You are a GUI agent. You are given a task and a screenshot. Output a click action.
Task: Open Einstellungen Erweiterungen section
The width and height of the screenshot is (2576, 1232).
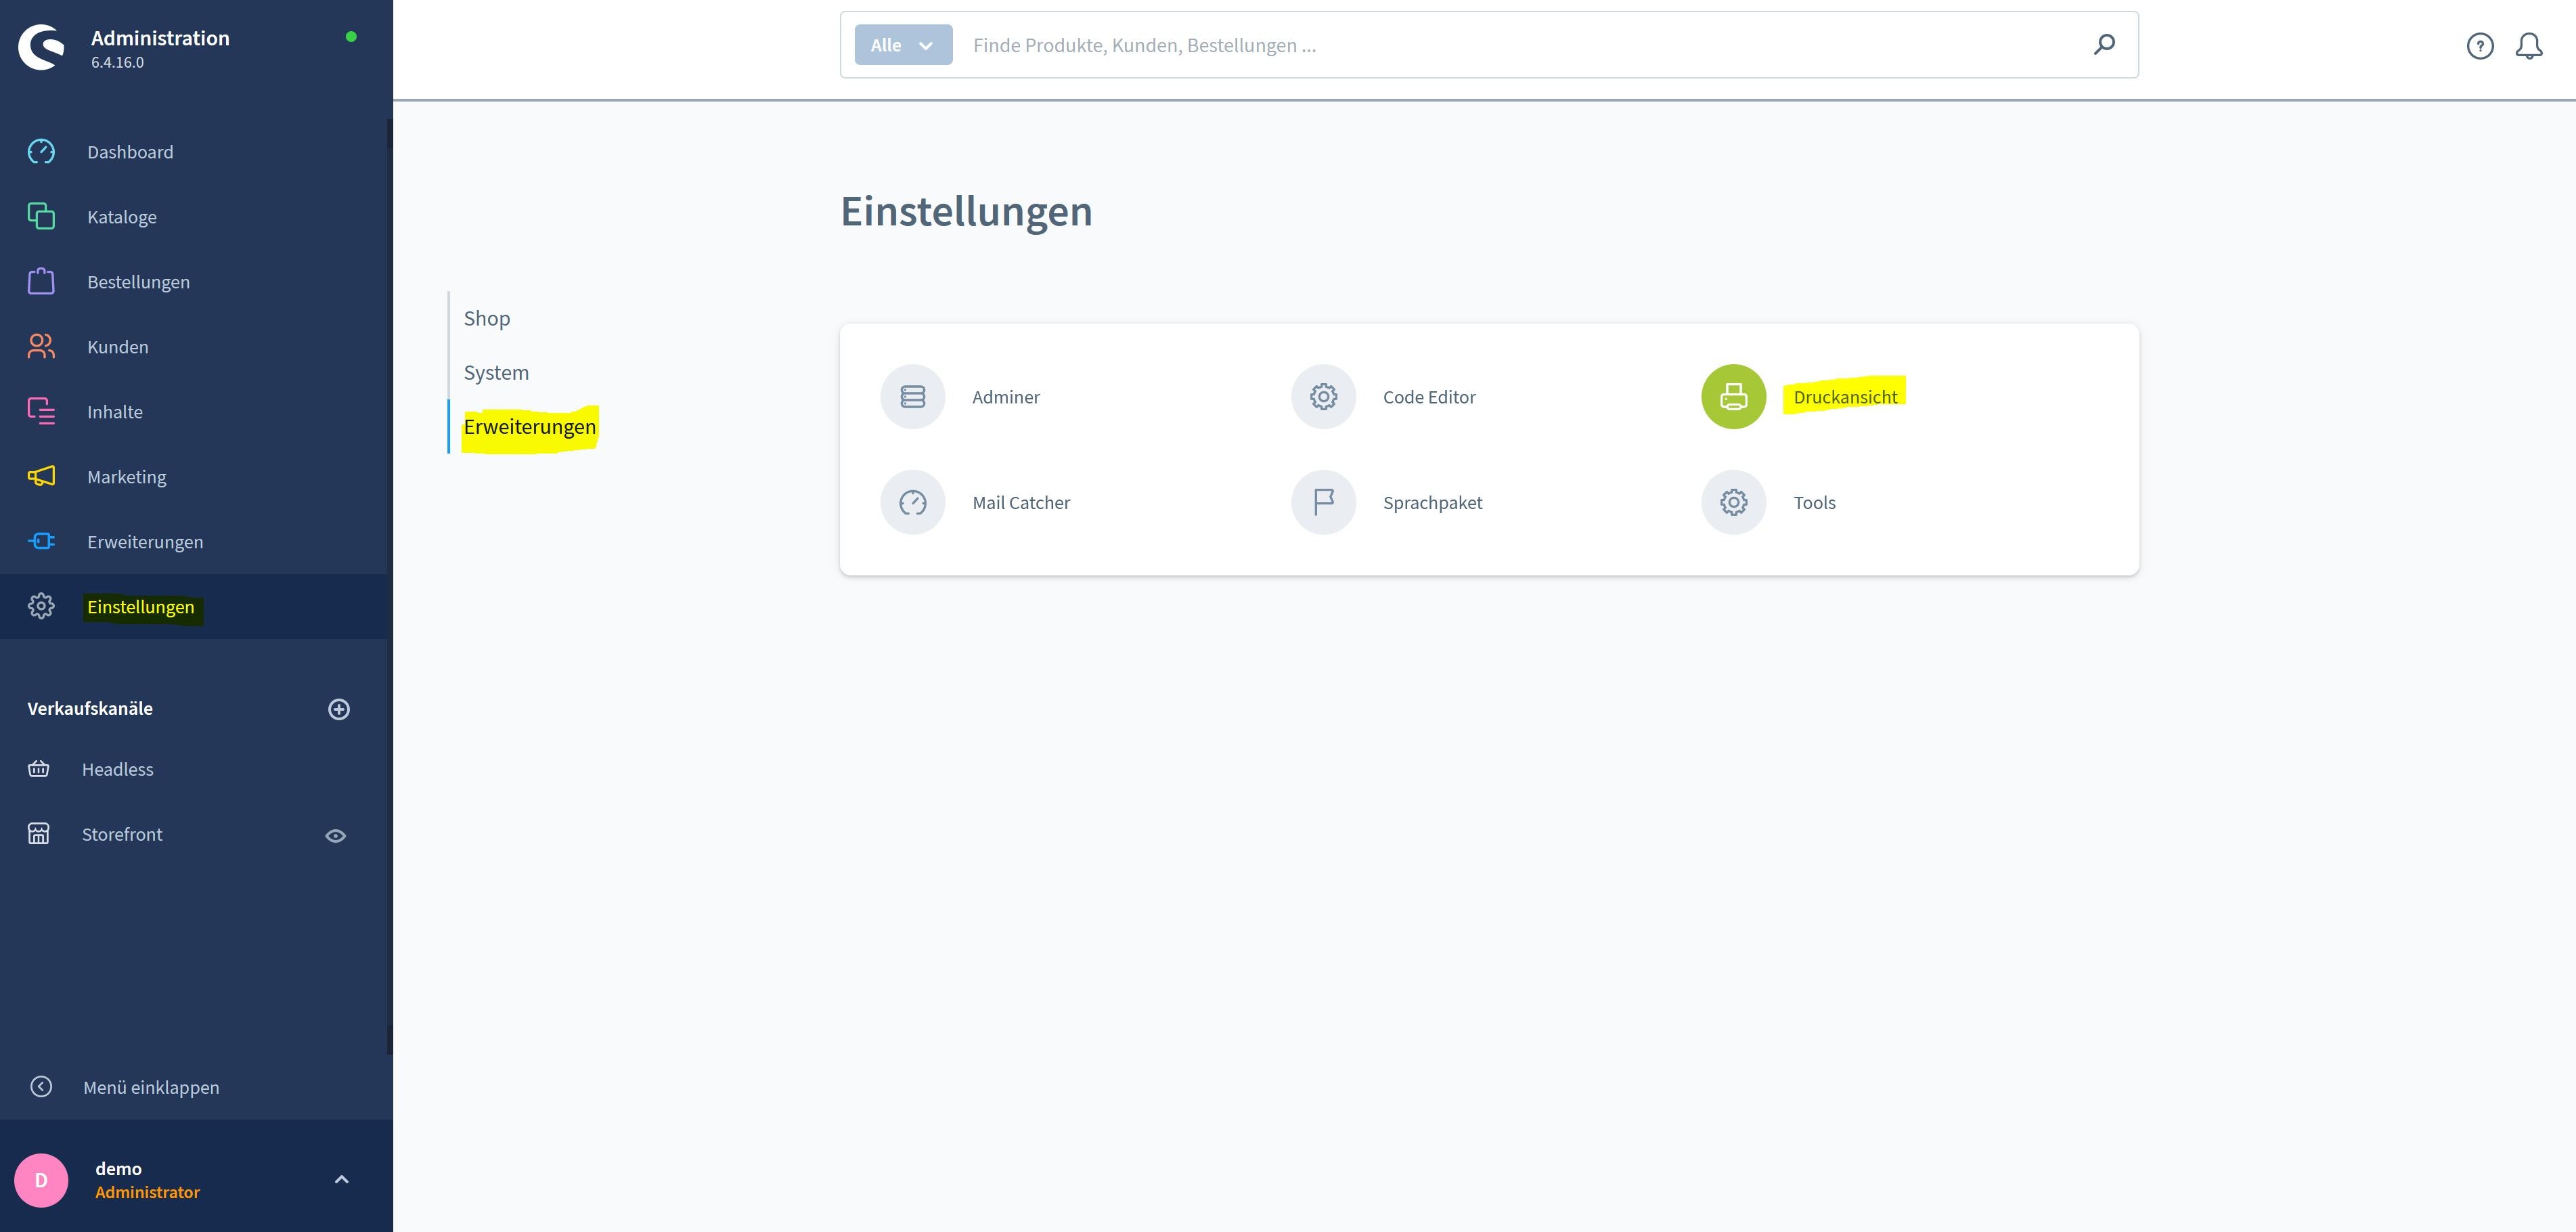tap(529, 426)
